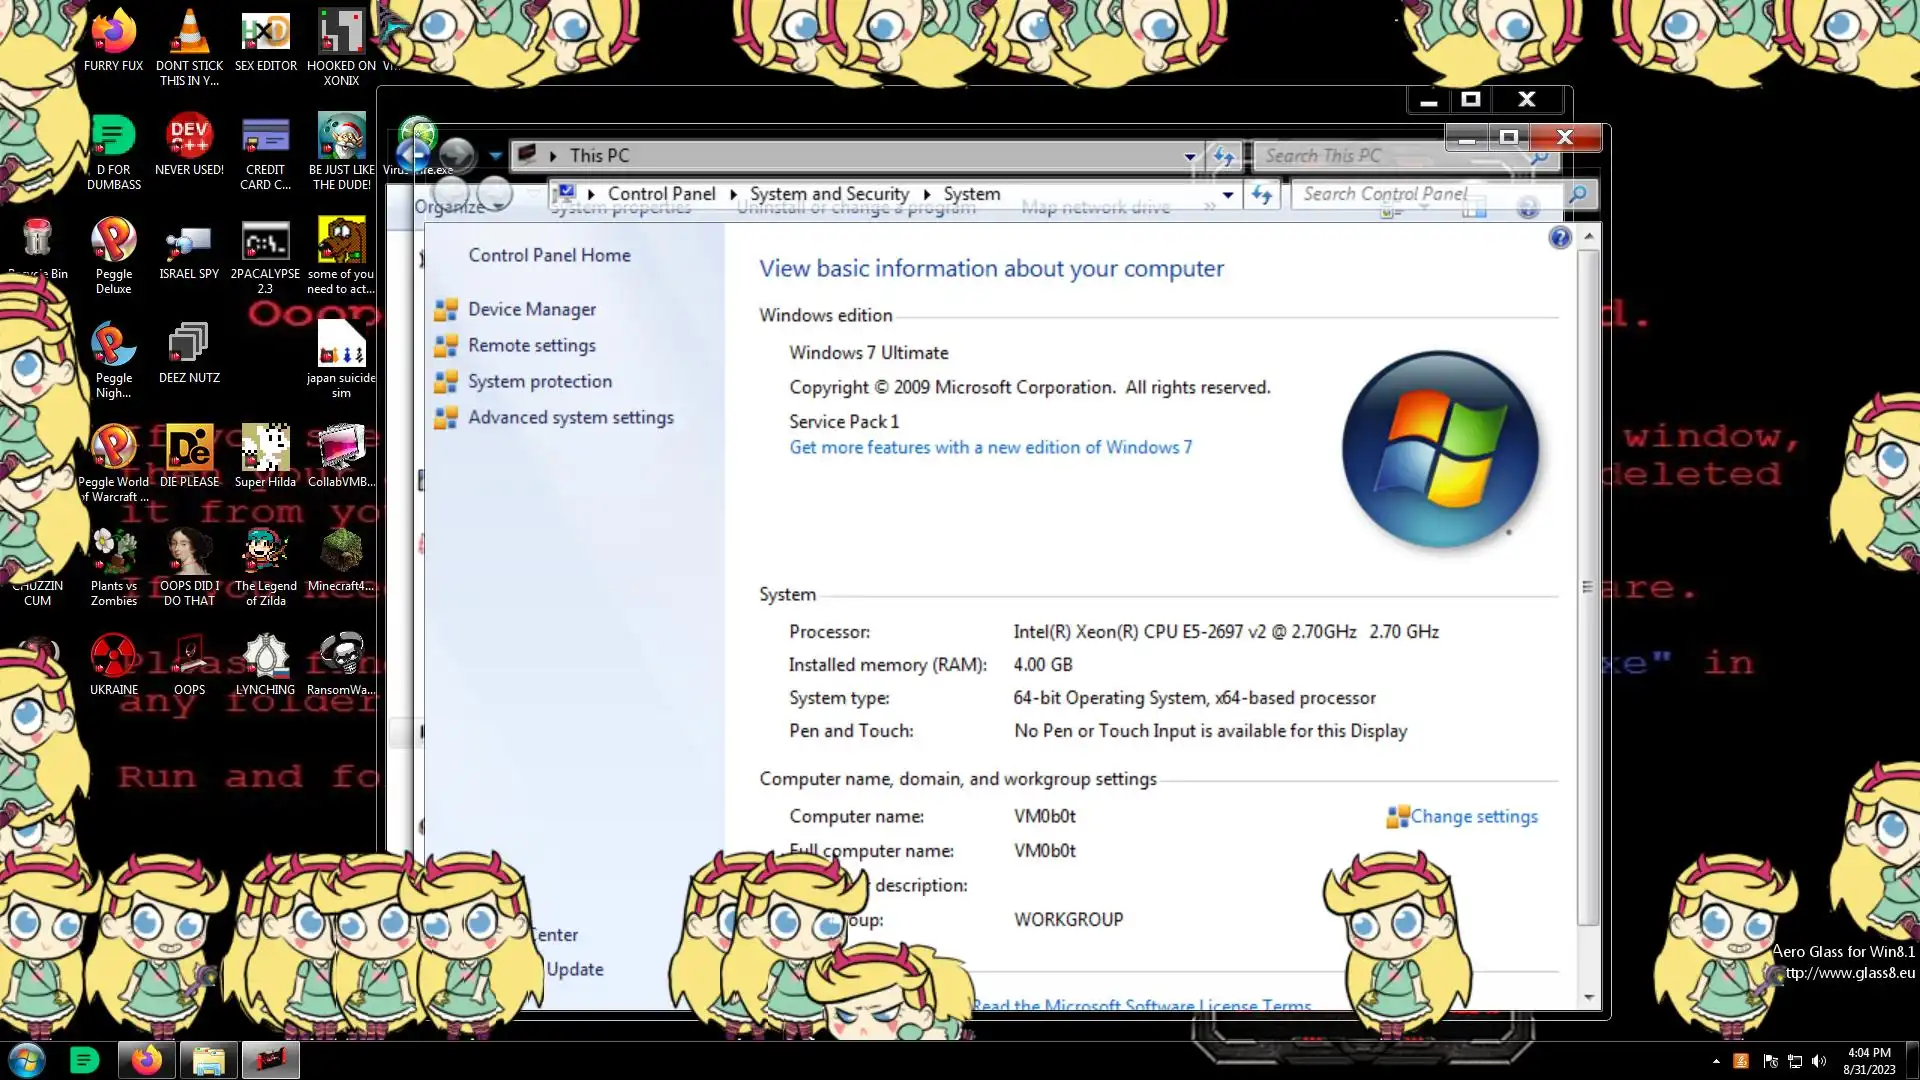The height and width of the screenshot is (1080, 1920).
Task: Select System and Security breadcrumb item
Action: (x=828, y=194)
